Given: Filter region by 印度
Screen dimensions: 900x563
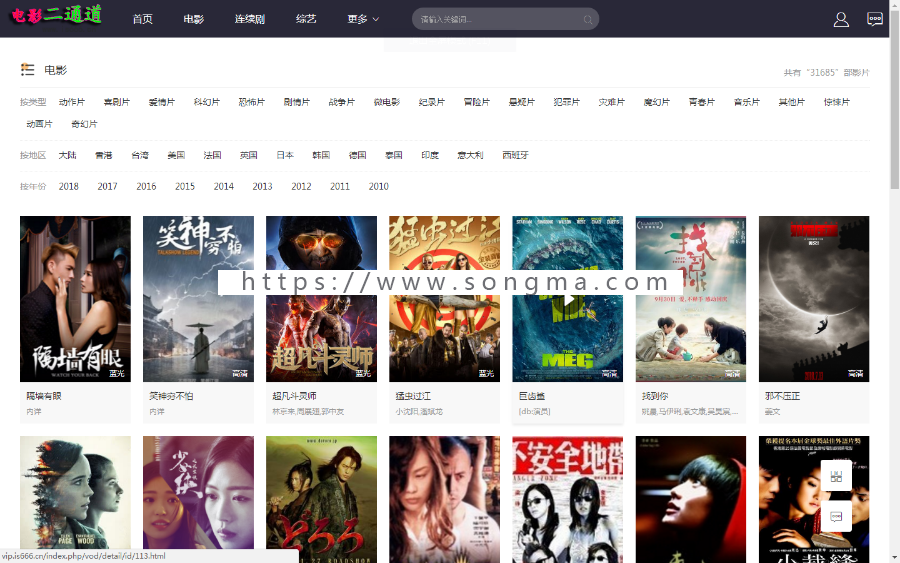Looking at the screenshot, I should [429, 156].
